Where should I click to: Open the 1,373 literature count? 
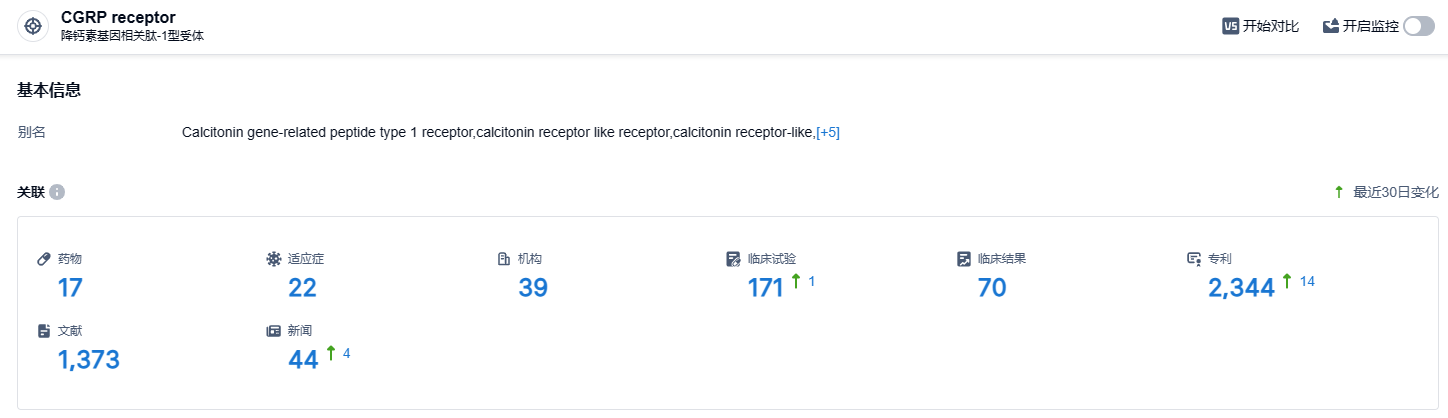[89, 360]
